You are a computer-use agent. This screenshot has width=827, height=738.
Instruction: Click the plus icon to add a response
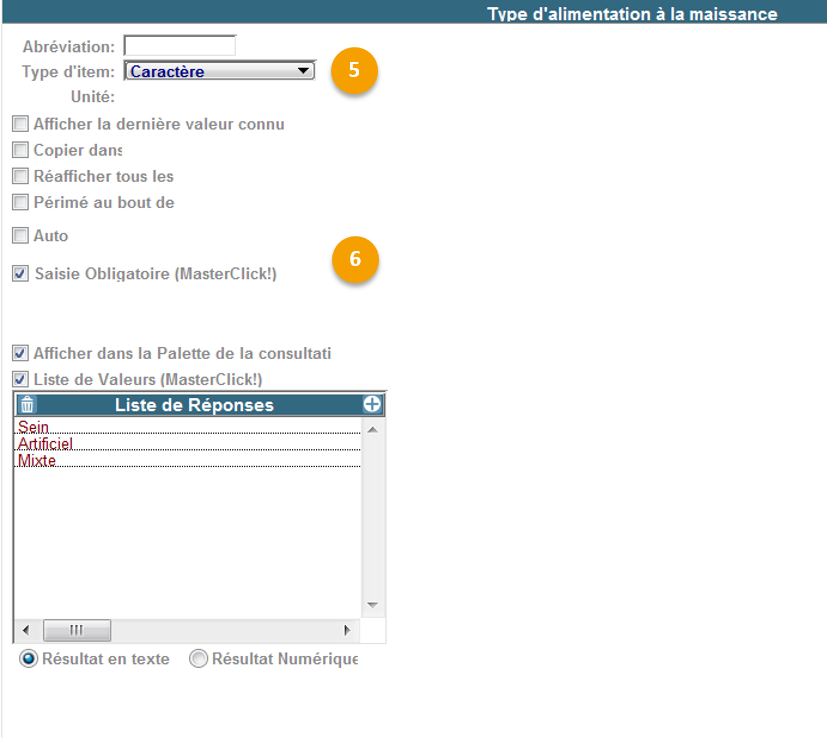(372, 405)
